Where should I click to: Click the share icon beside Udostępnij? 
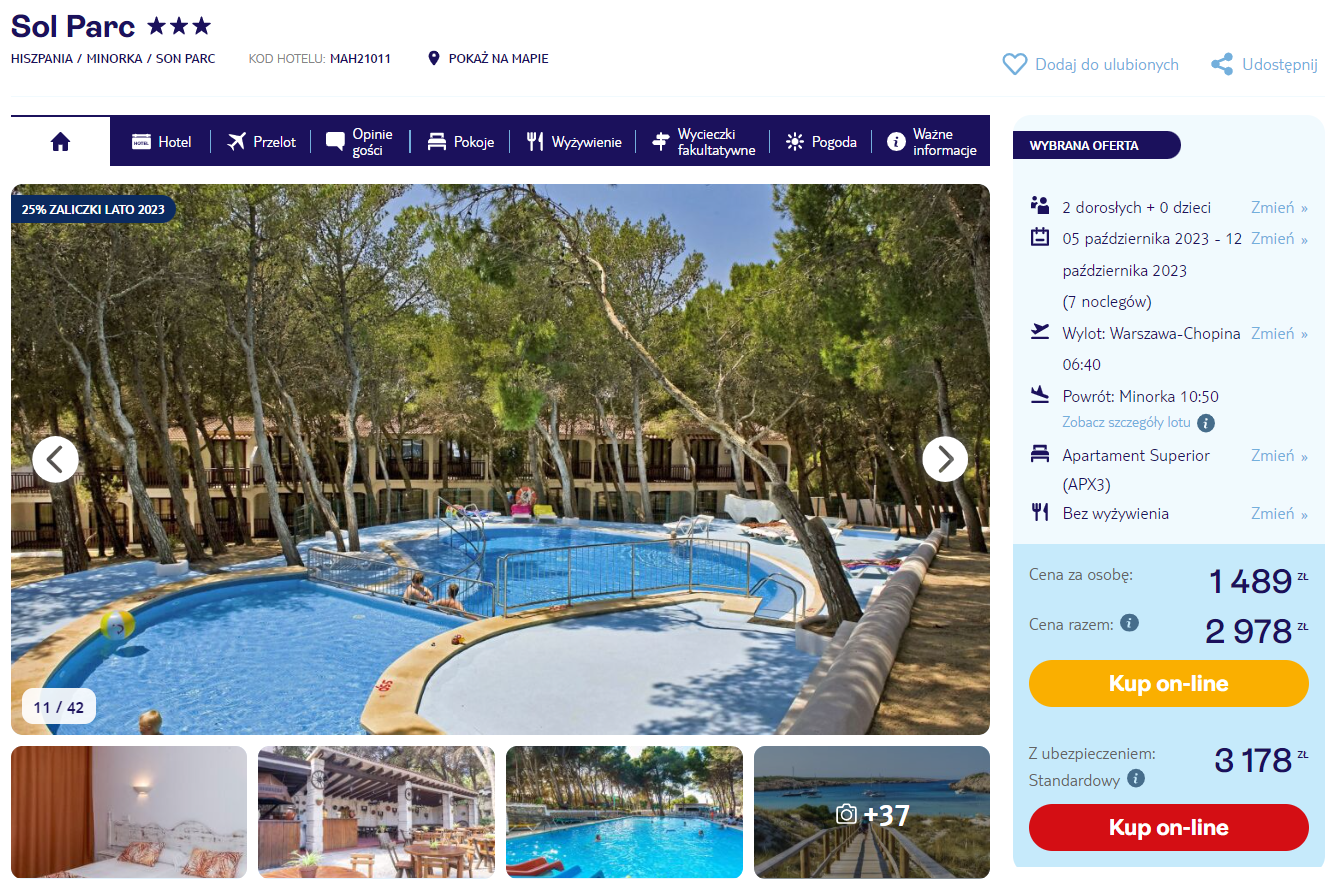tap(1221, 64)
